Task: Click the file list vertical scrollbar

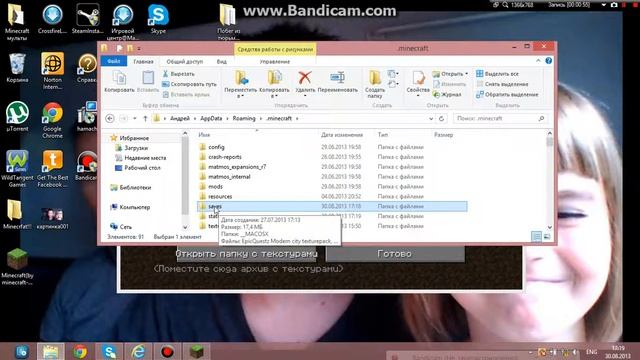Action: [549, 180]
